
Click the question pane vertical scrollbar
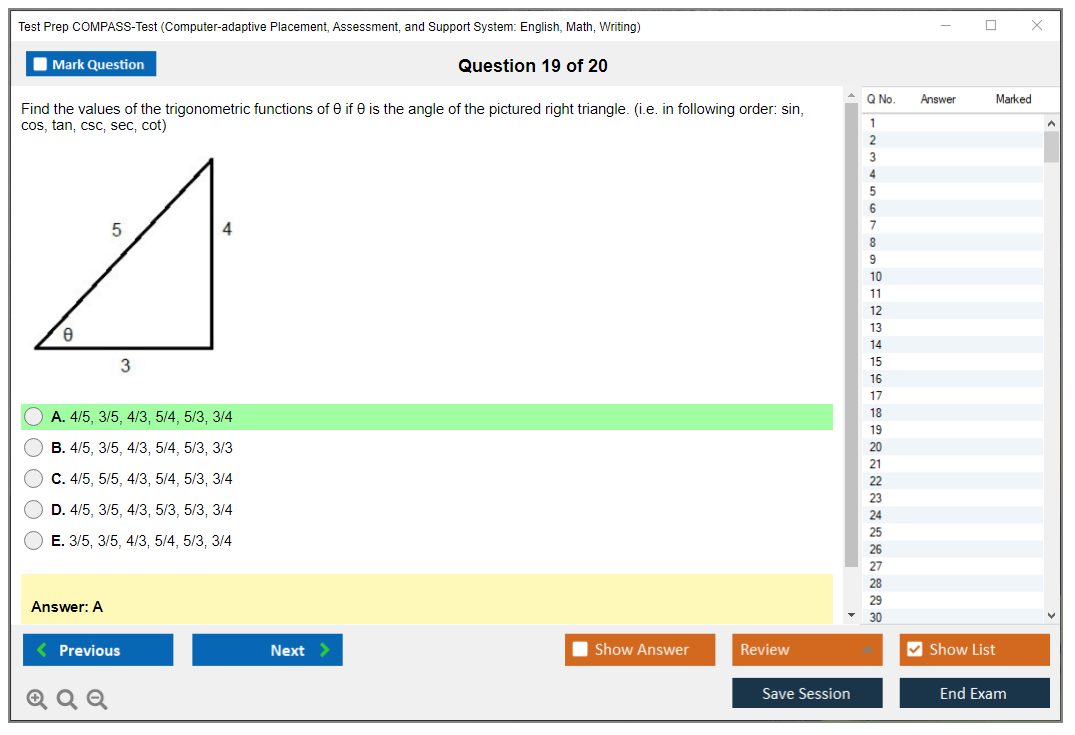click(851, 330)
